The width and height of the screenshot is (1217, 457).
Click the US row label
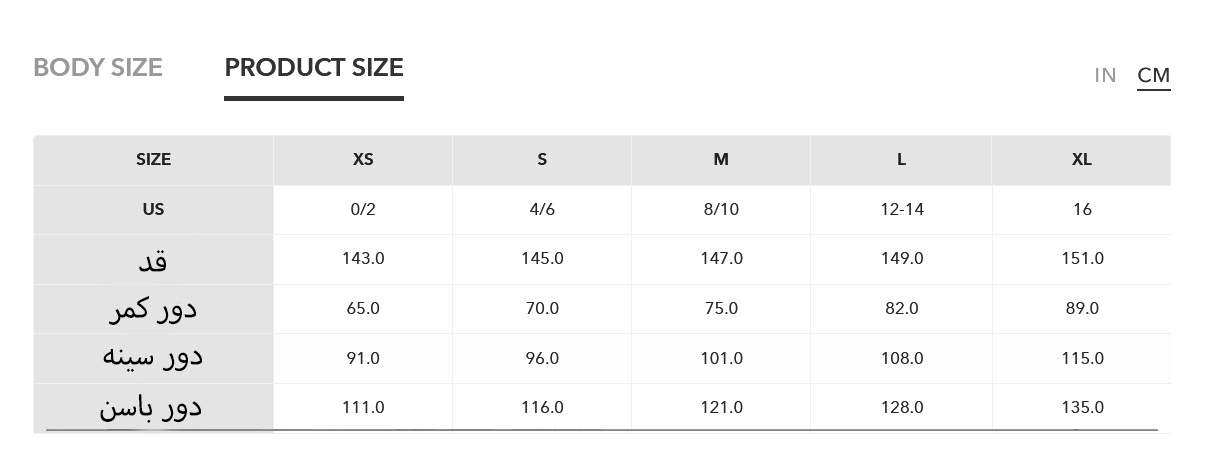pyautogui.click(x=153, y=210)
